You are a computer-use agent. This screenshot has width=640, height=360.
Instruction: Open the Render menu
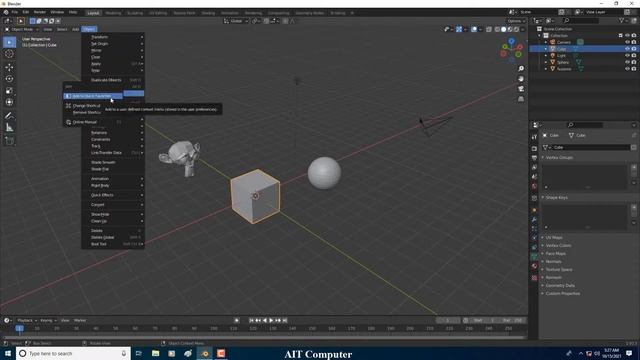click(x=40, y=12)
